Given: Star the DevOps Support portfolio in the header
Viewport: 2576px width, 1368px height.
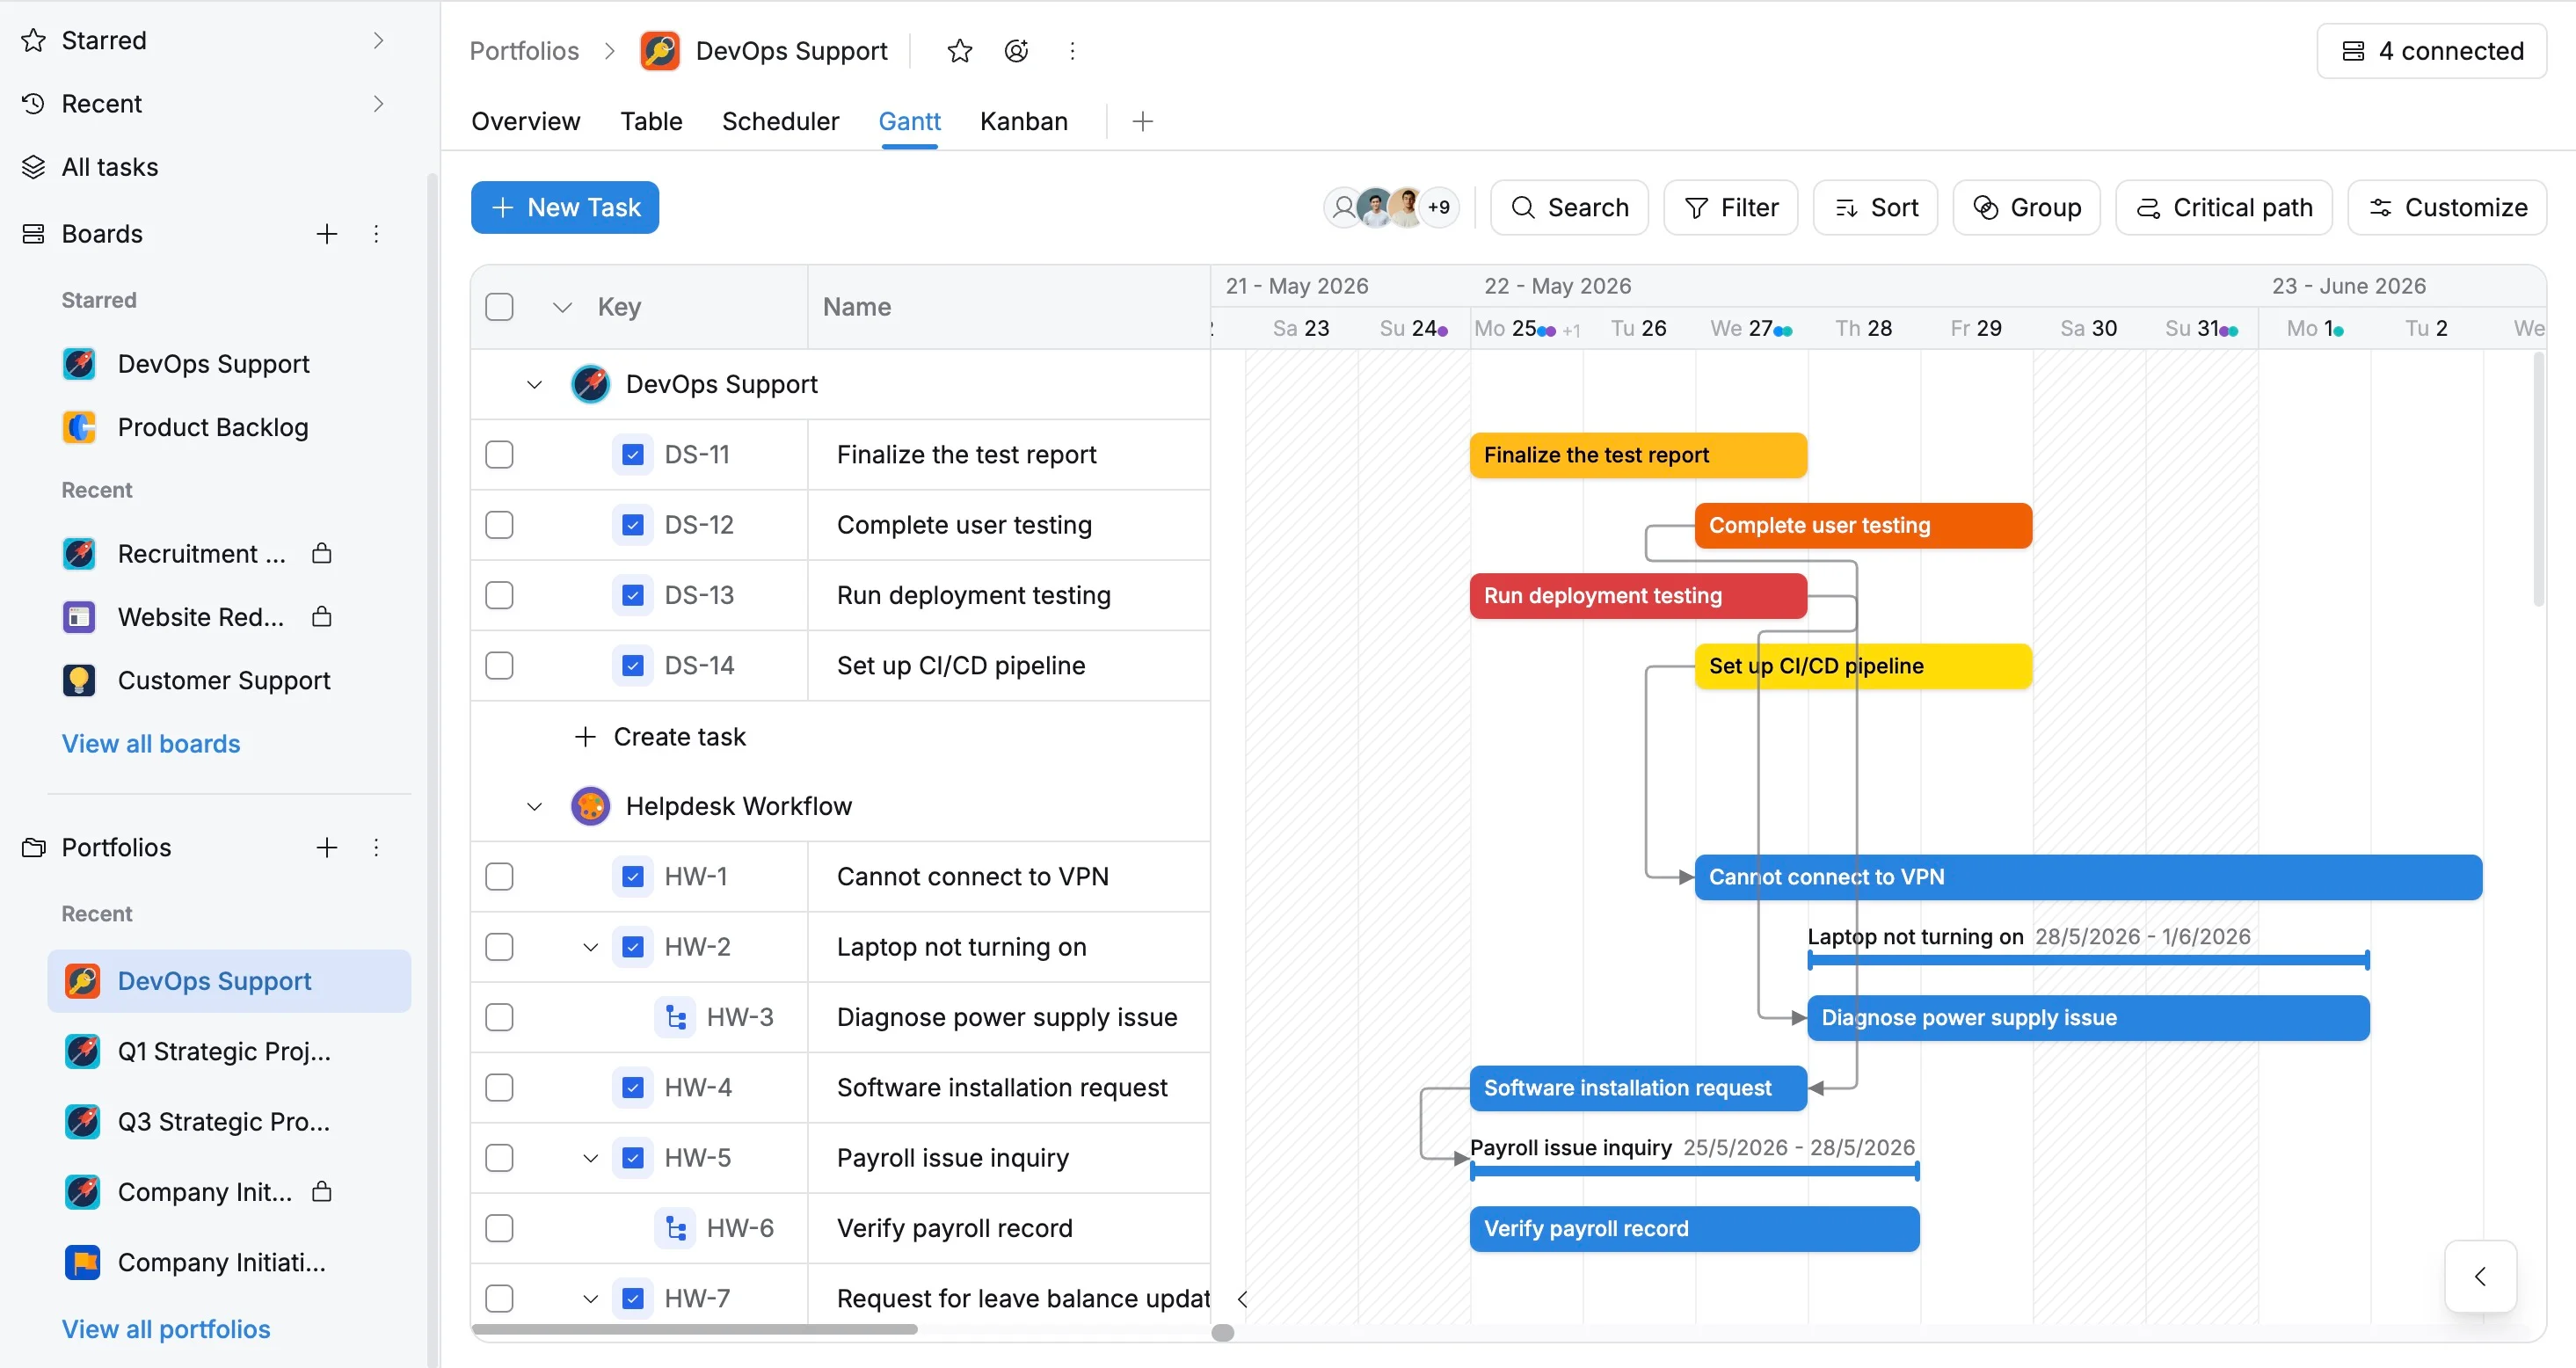Looking at the screenshot, I should pos(959,51).
